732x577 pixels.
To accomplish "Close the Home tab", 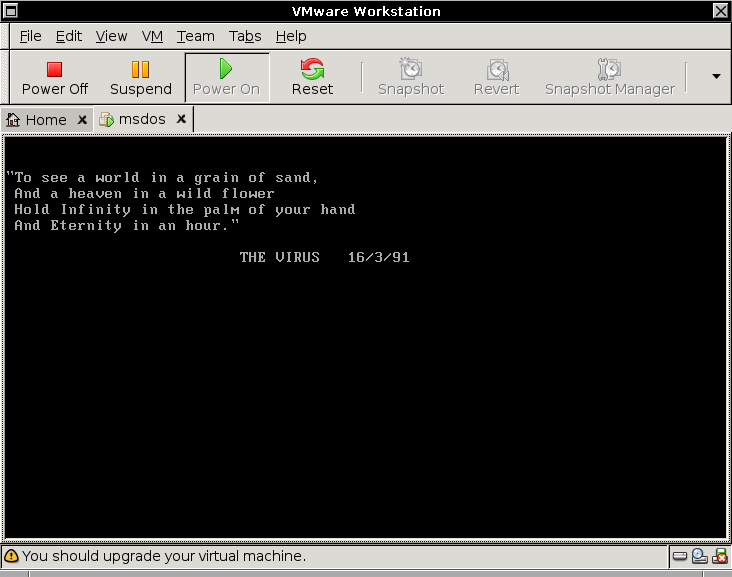I will point(82,120).
